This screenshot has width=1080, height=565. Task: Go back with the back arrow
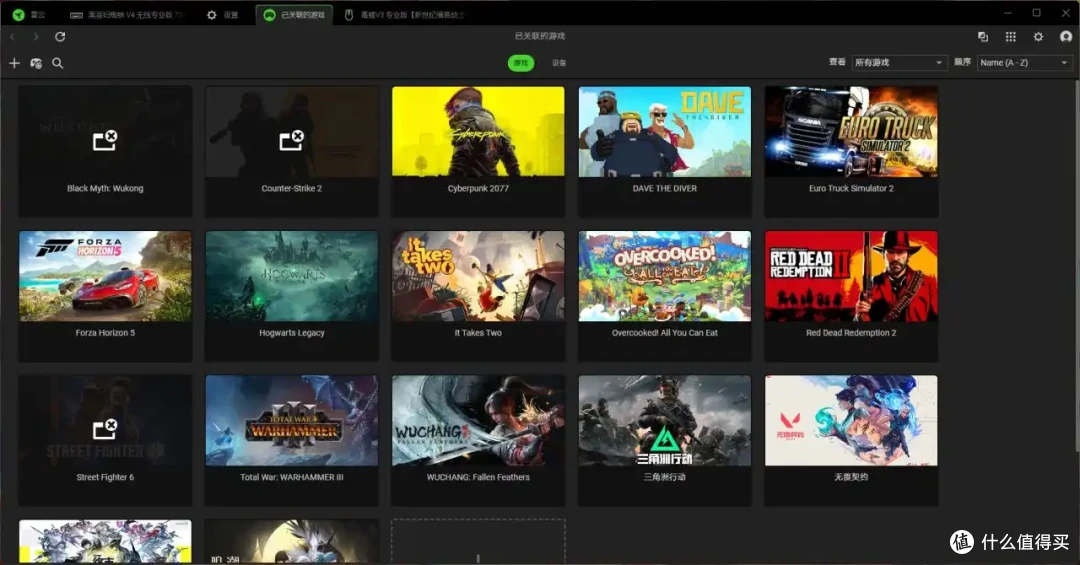click(x=12, y=37)
